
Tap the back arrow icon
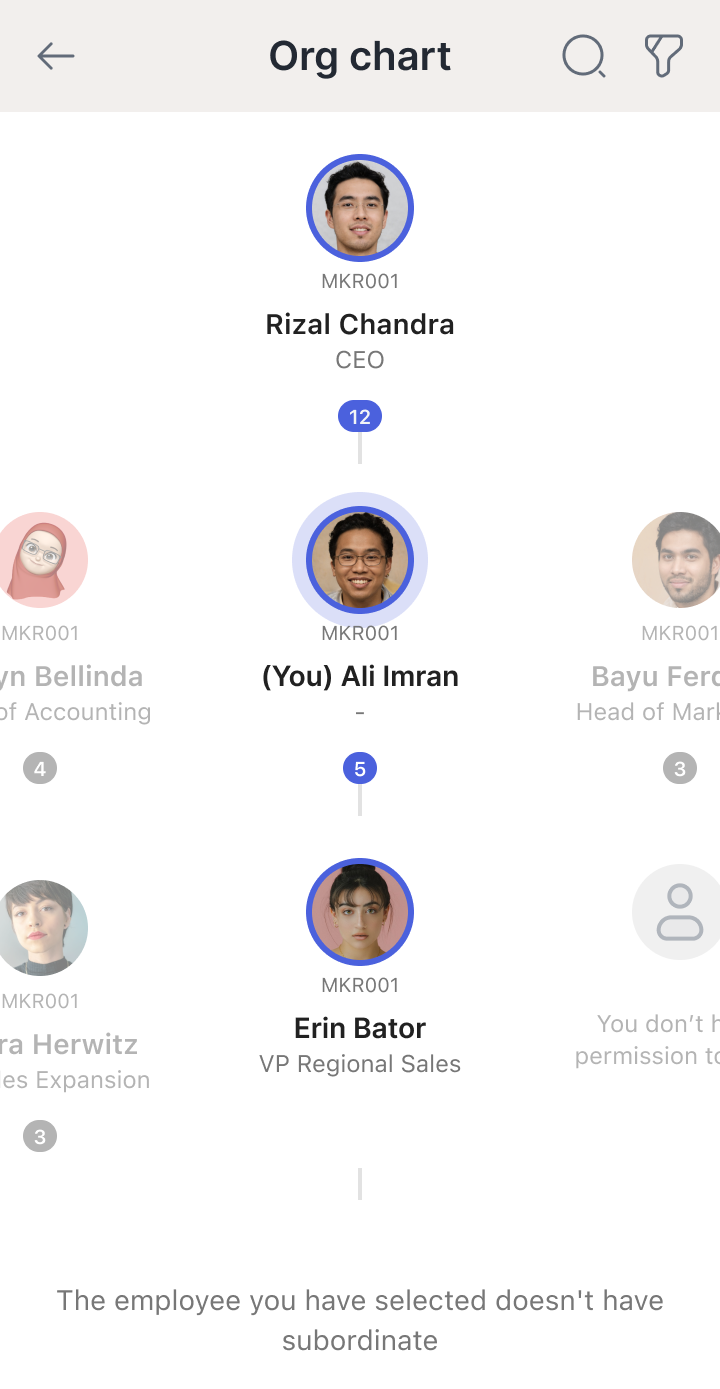pyautogui.click(x=56, y=56)
